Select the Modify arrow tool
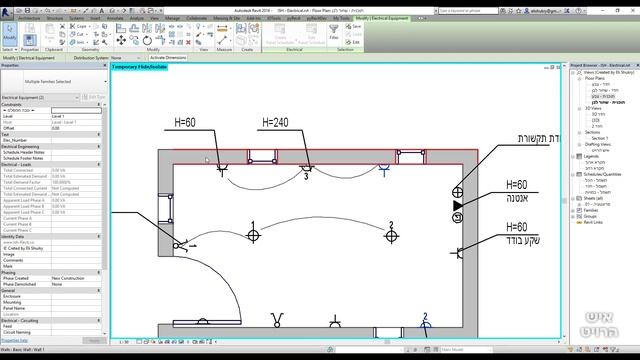Screen dimensions: 640x360 (x=9, y=33)
